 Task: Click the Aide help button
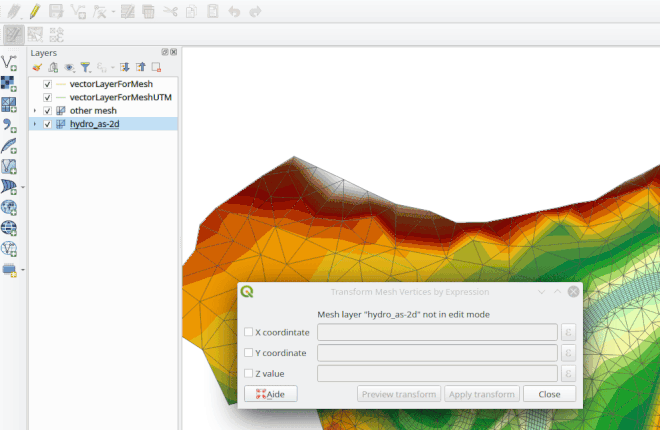[270, 394]
